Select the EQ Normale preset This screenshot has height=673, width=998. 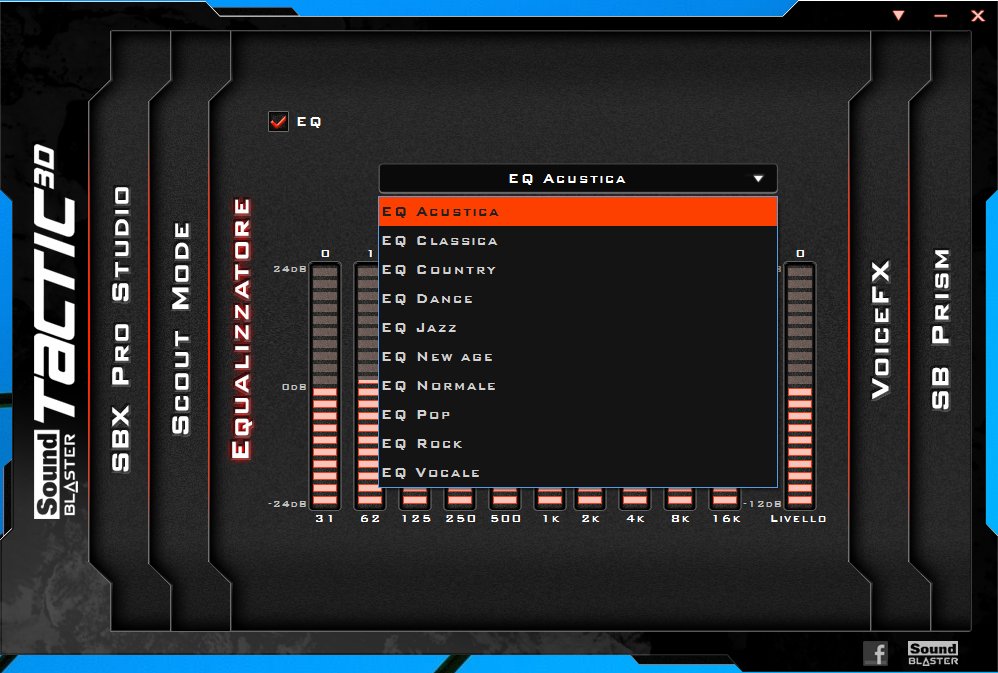tap(578, 385)
